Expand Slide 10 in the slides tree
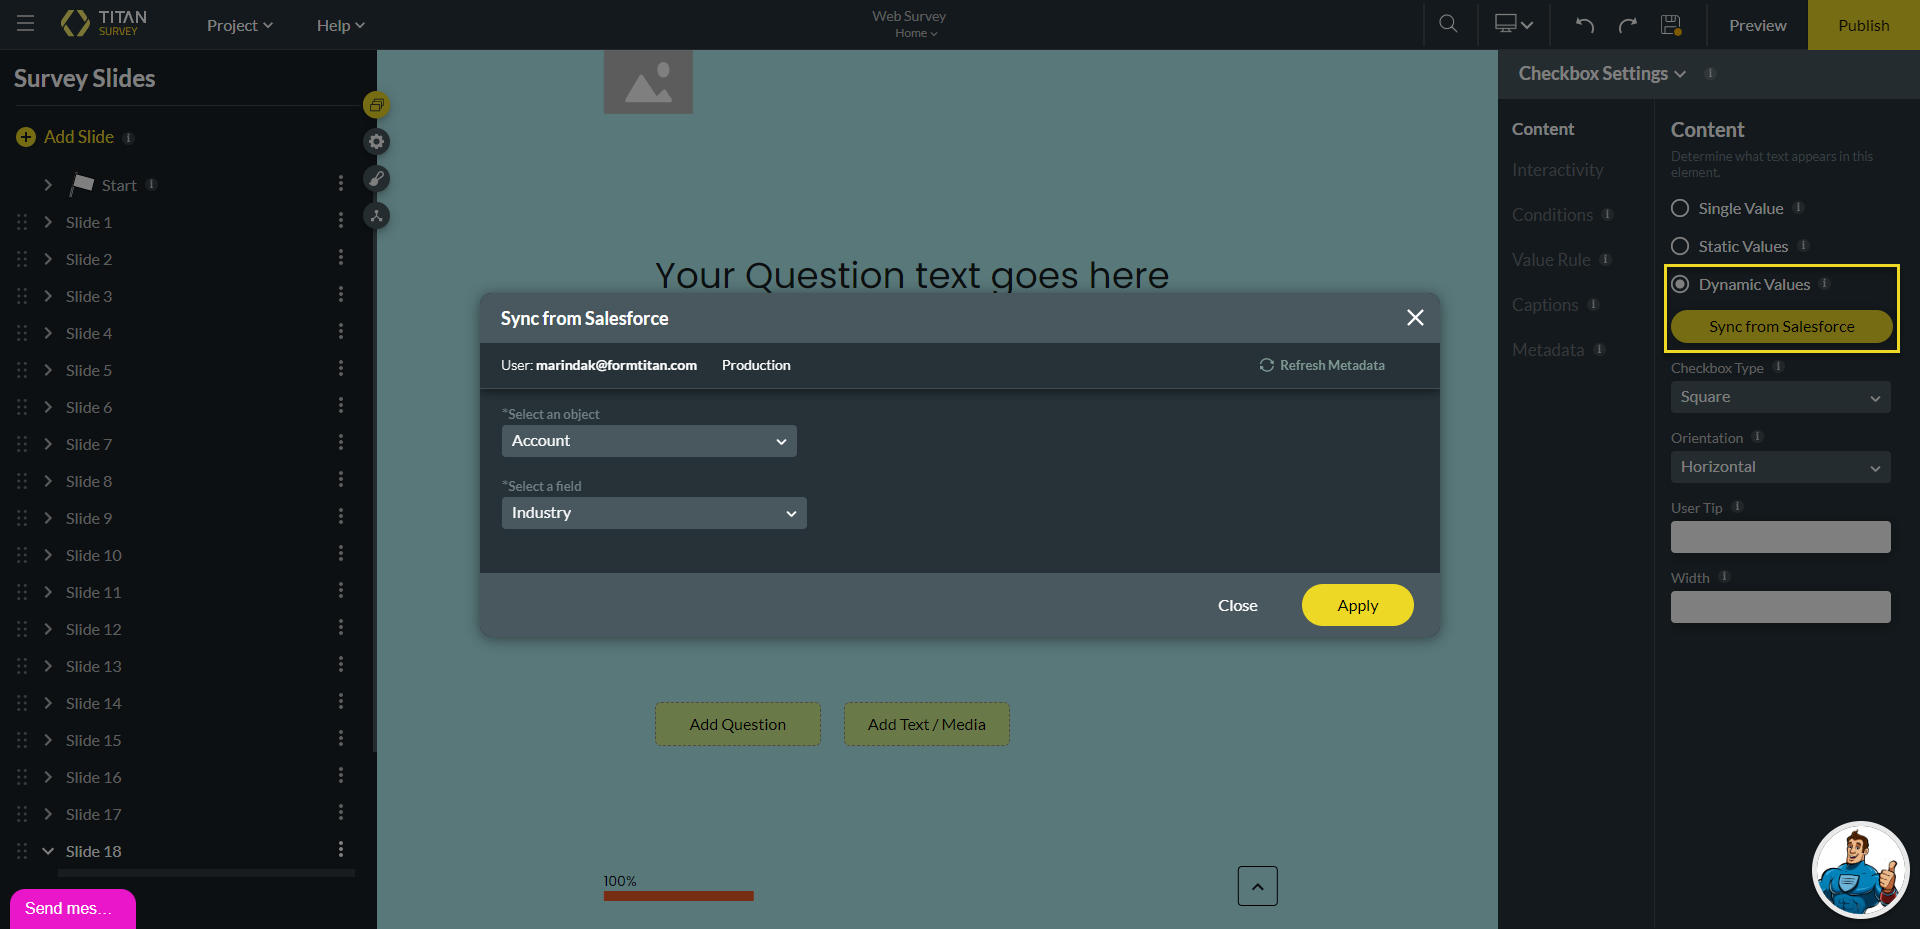The image size is (1920, 929). click(48, 555)
